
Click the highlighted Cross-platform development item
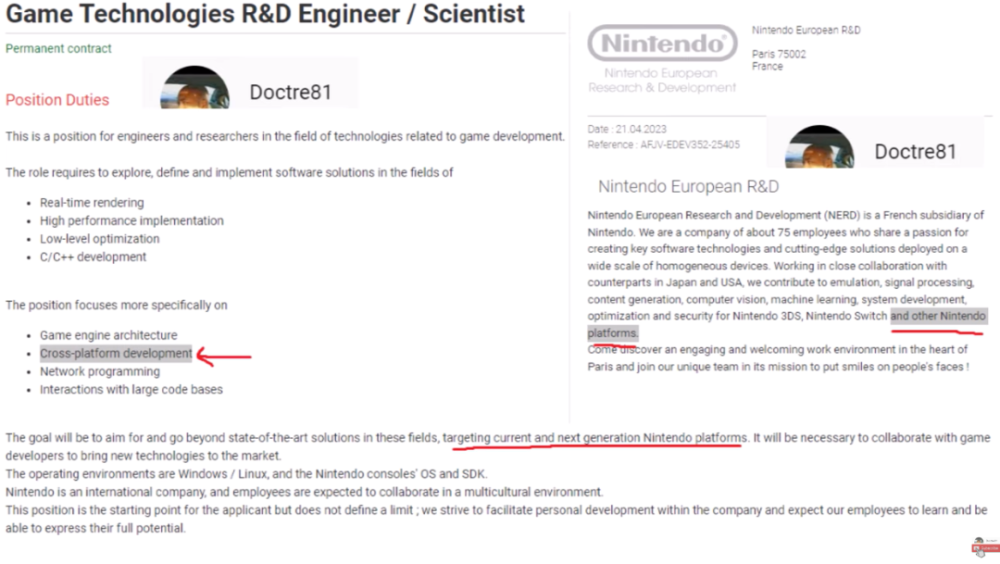coord(116,353)
